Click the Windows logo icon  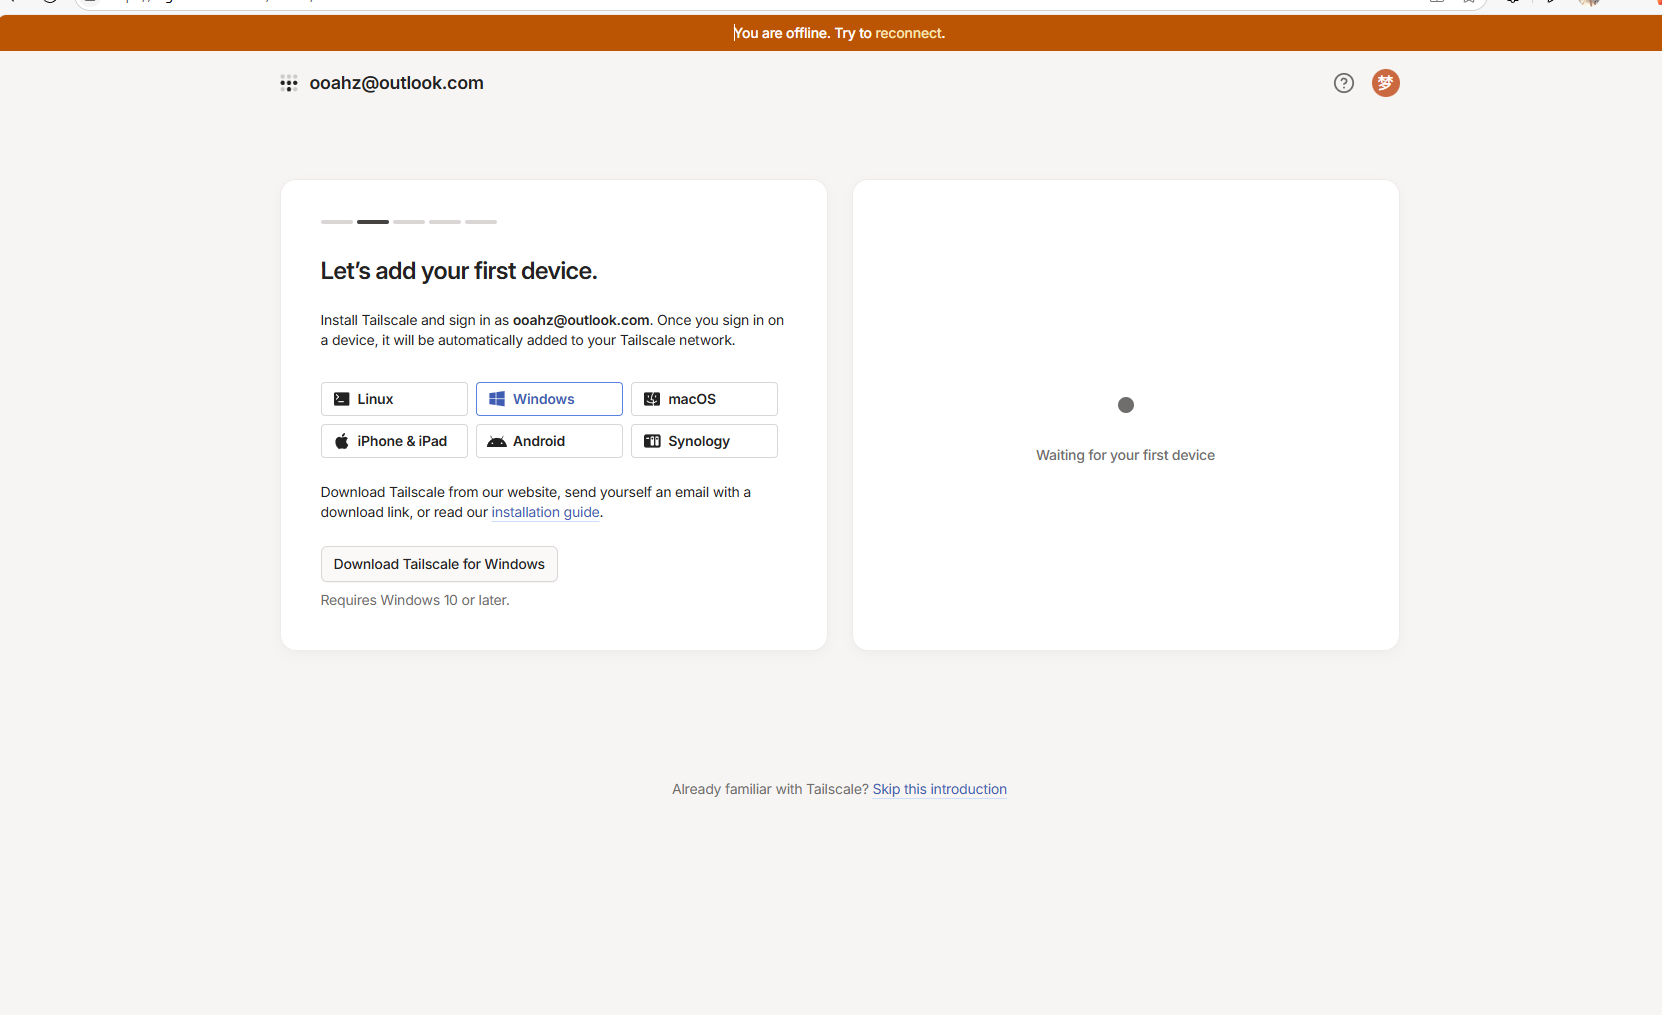point(497,399)
